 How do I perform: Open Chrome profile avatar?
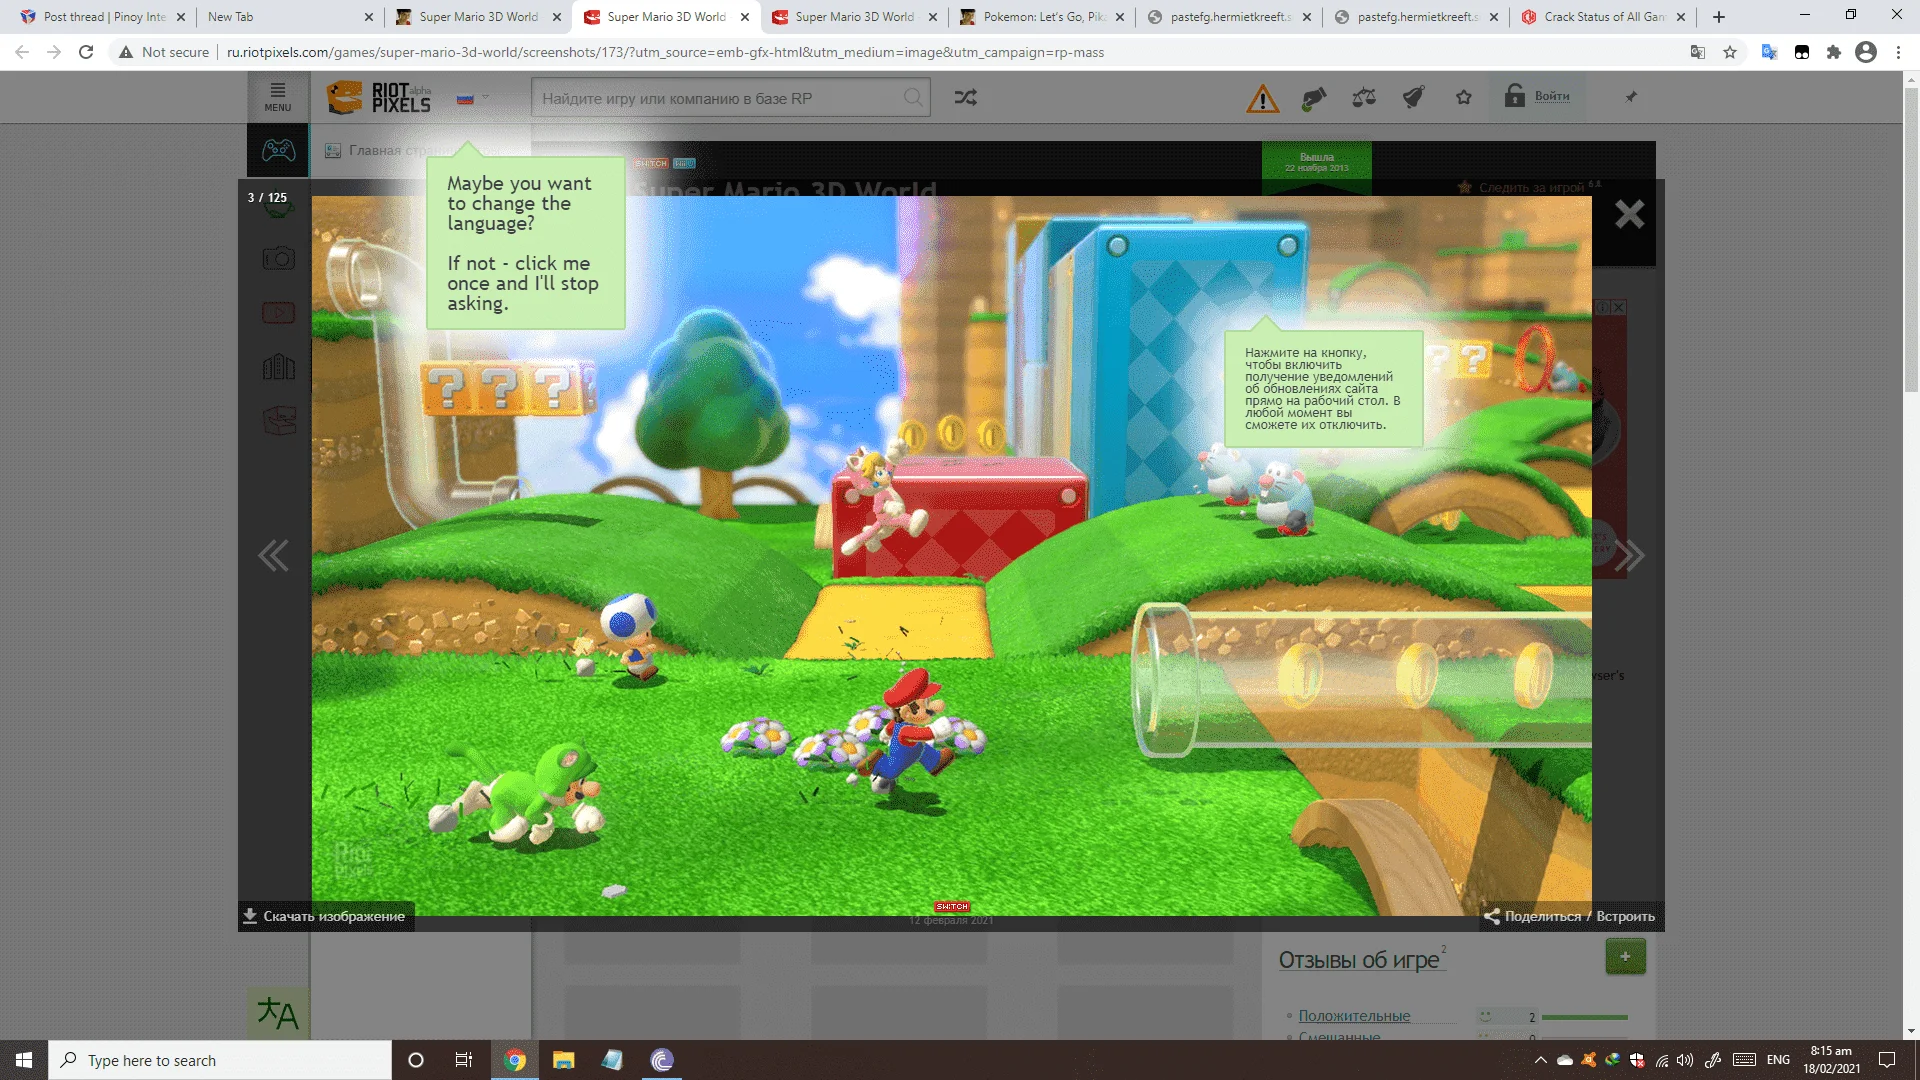point(1866,52)
